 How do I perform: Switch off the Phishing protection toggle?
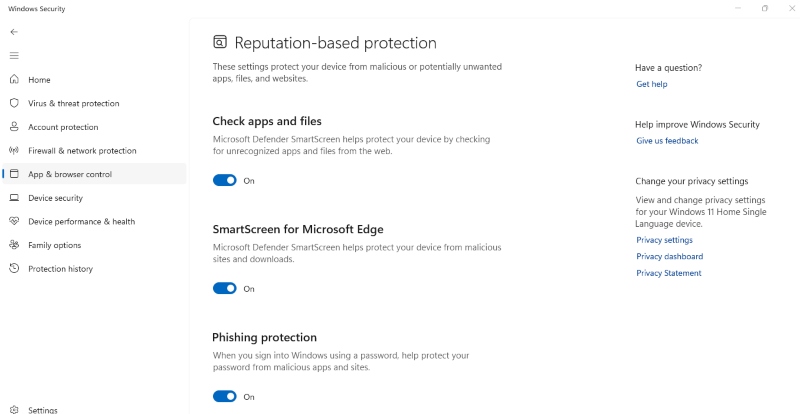coord(225,397)
